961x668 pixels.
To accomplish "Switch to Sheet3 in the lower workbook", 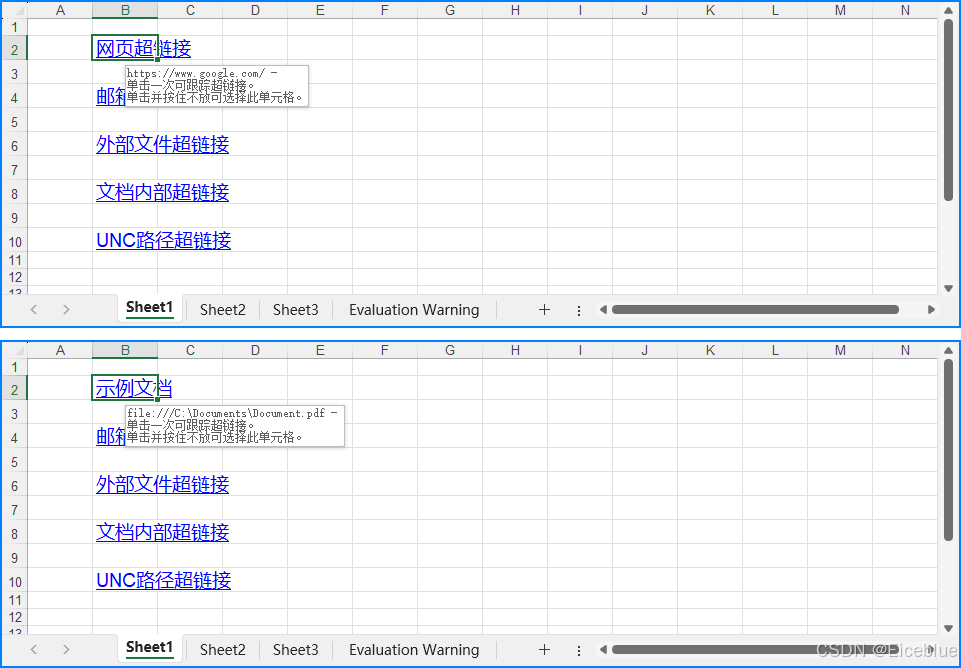I will 295,650.
